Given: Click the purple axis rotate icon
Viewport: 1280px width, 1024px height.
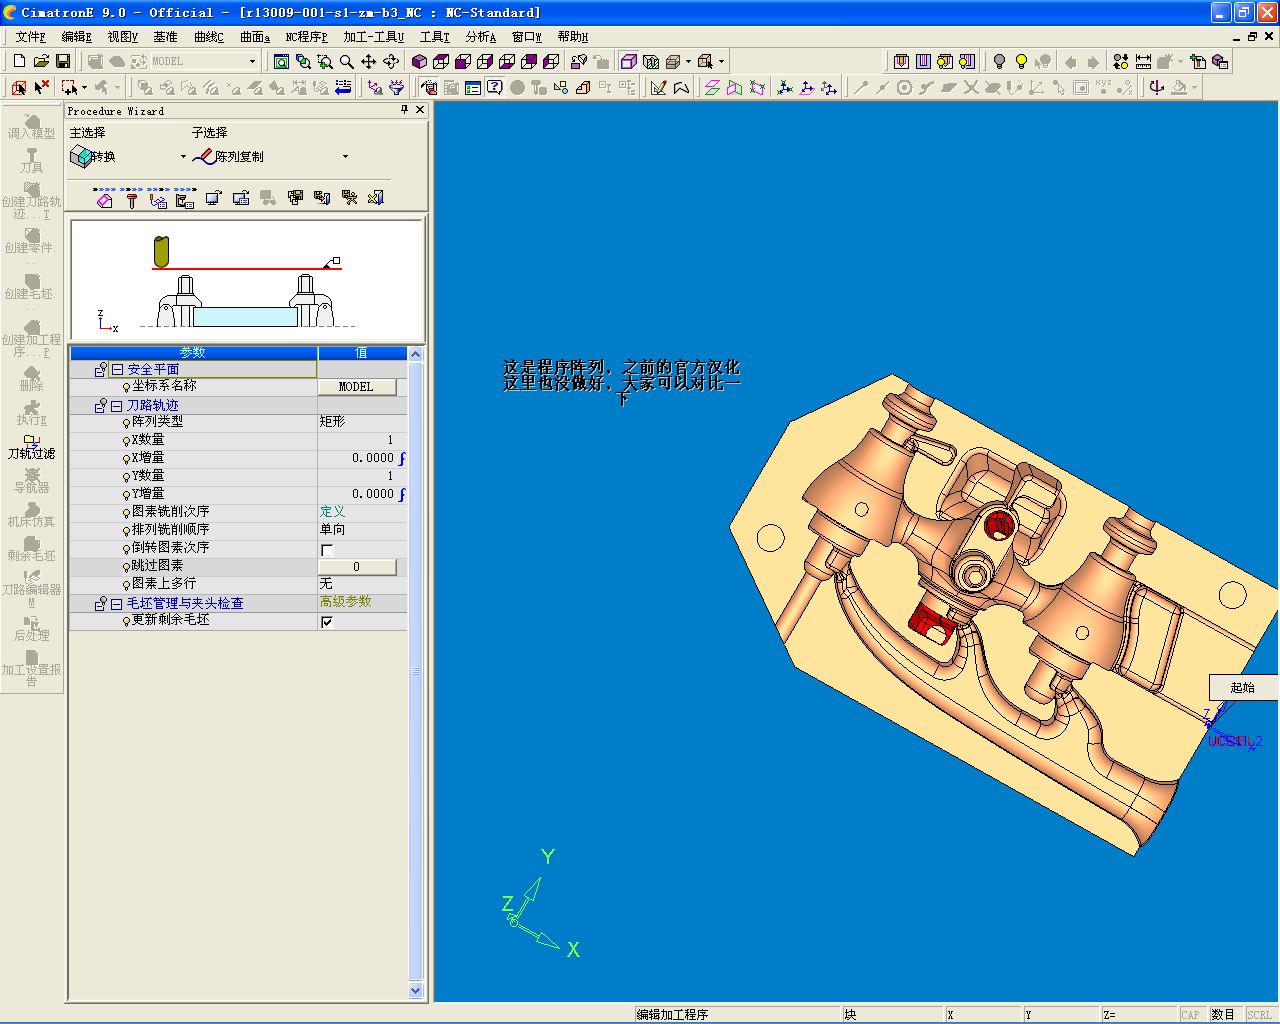Looking at the screenshot, I should pos(1157,88).
